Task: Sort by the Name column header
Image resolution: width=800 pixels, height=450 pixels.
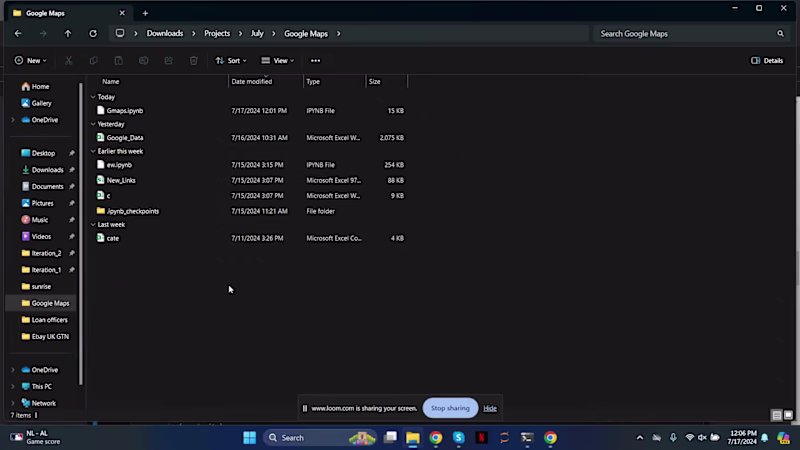Action: point(110,82)
